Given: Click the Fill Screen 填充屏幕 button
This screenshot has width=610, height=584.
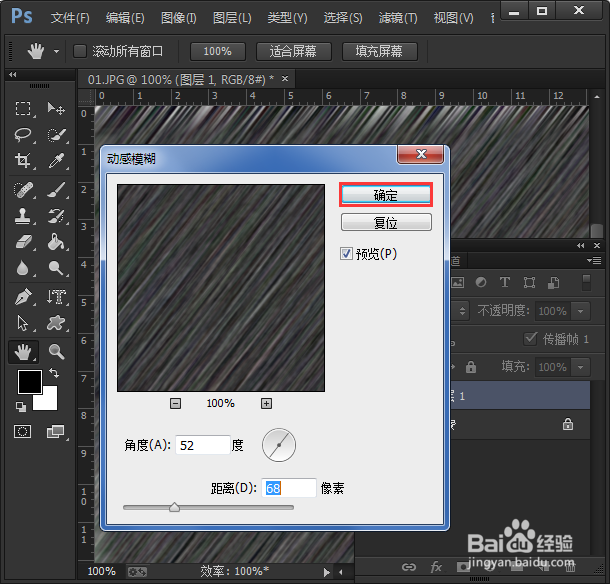Looking at the screenshot, I should 379,51.
